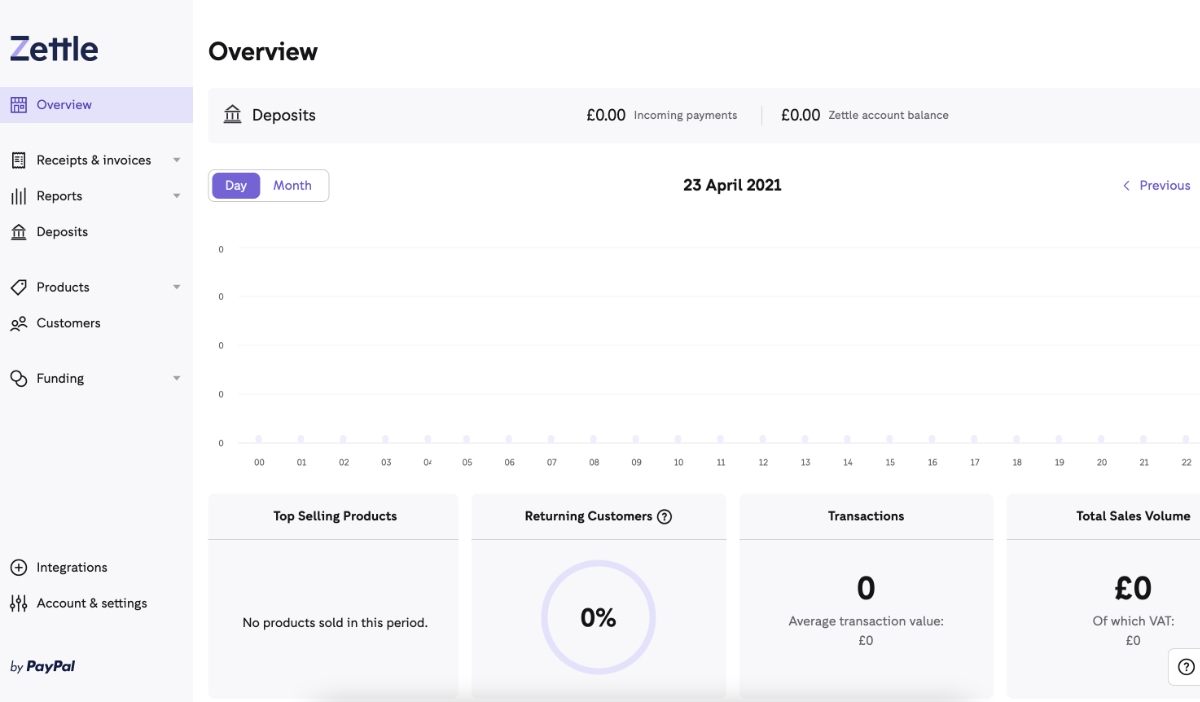The height and width of the screenshot is (702, 1200).
Task: Click the by PayPal logo
Action: (42, 667)
